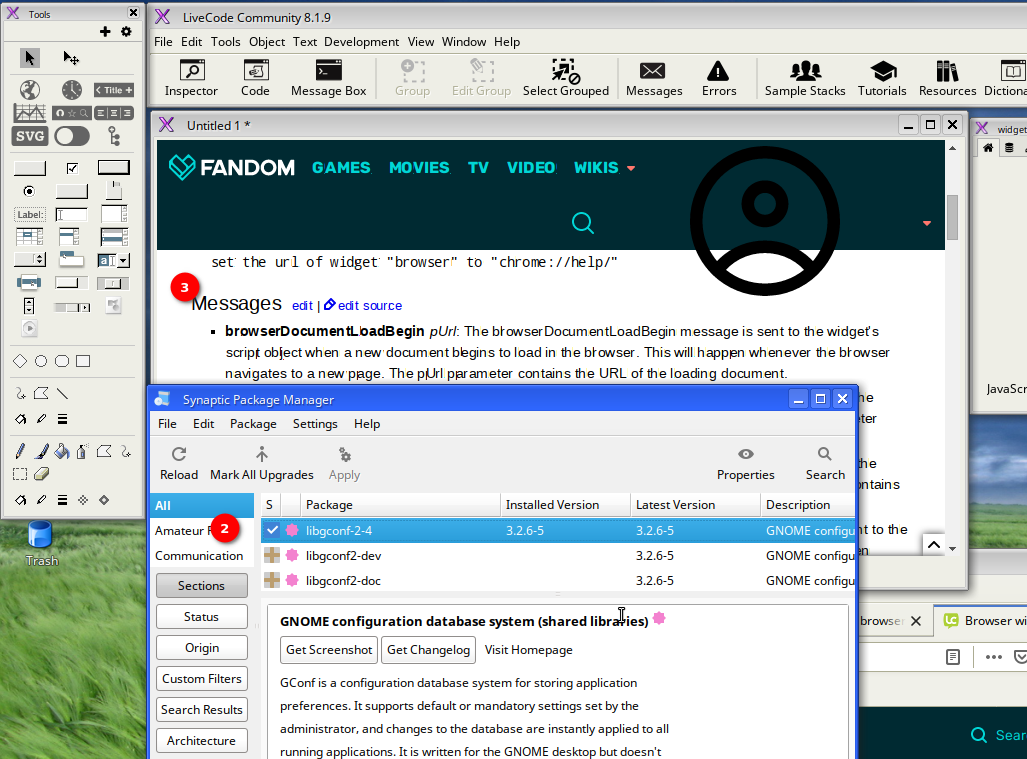Viewport: 1027px width, 759px height.
Task: Click the status checkbox for libgconf-2-4
Action: [272, 530]
